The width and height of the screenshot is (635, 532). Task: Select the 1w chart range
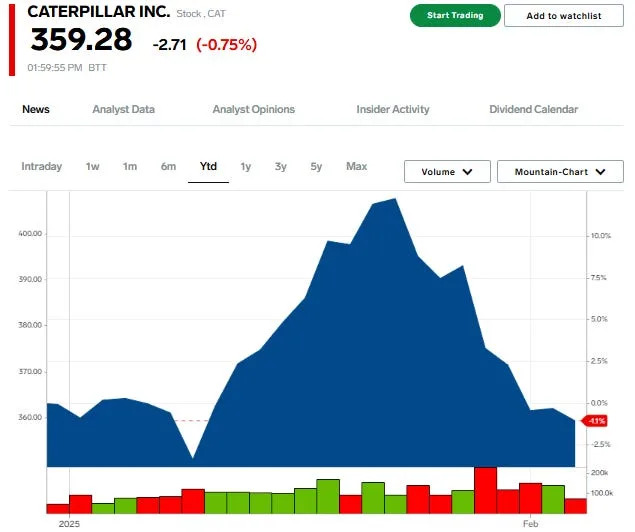coord(92,166)
